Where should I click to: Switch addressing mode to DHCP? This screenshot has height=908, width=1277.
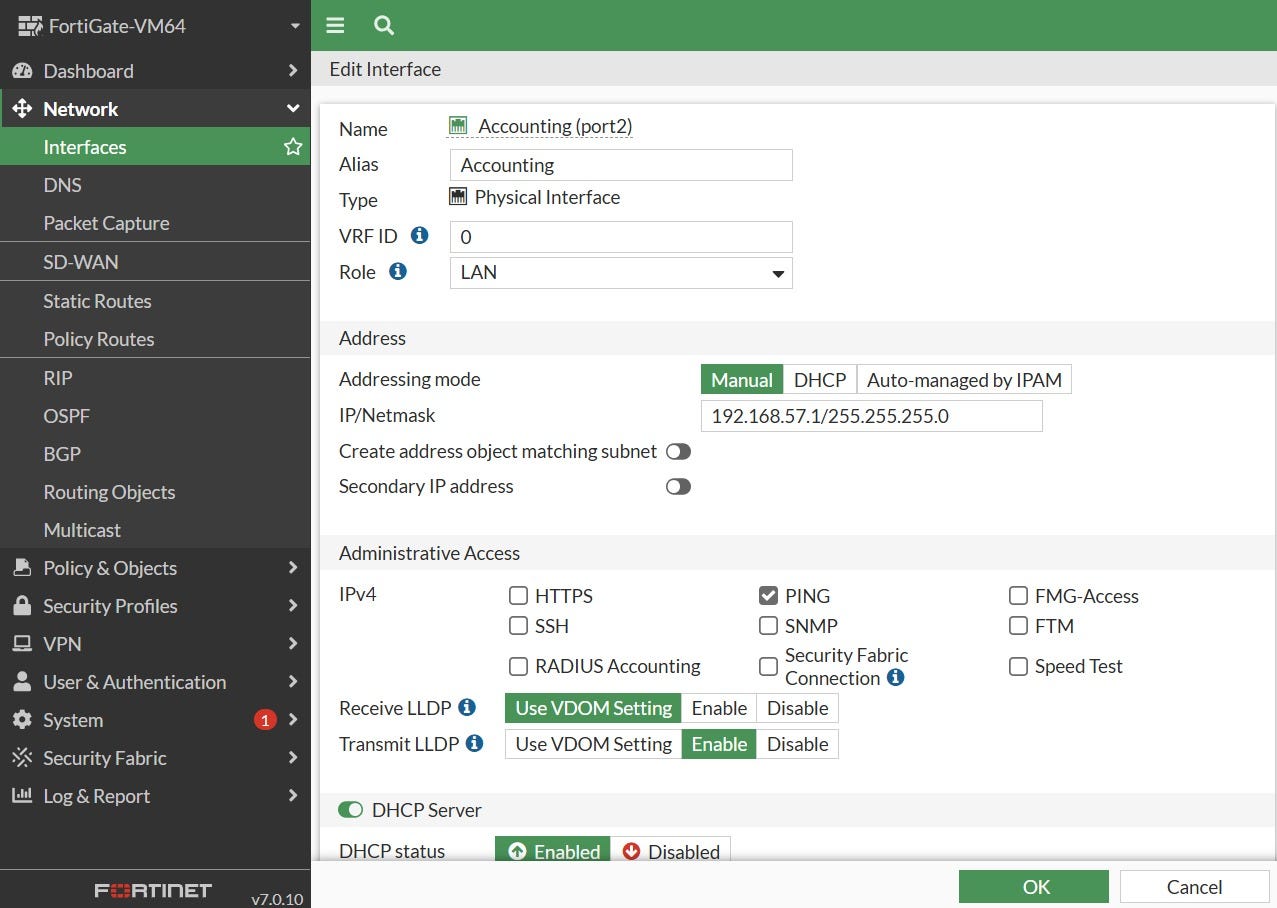coord(819,379)
